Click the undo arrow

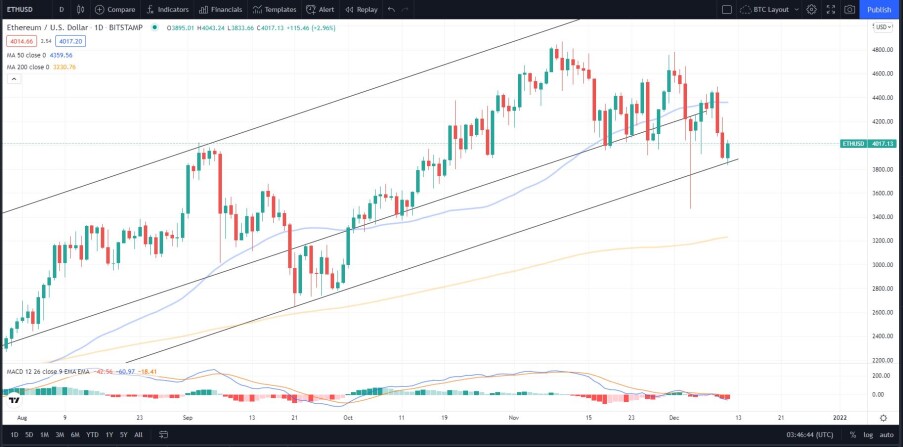[392, 9]
